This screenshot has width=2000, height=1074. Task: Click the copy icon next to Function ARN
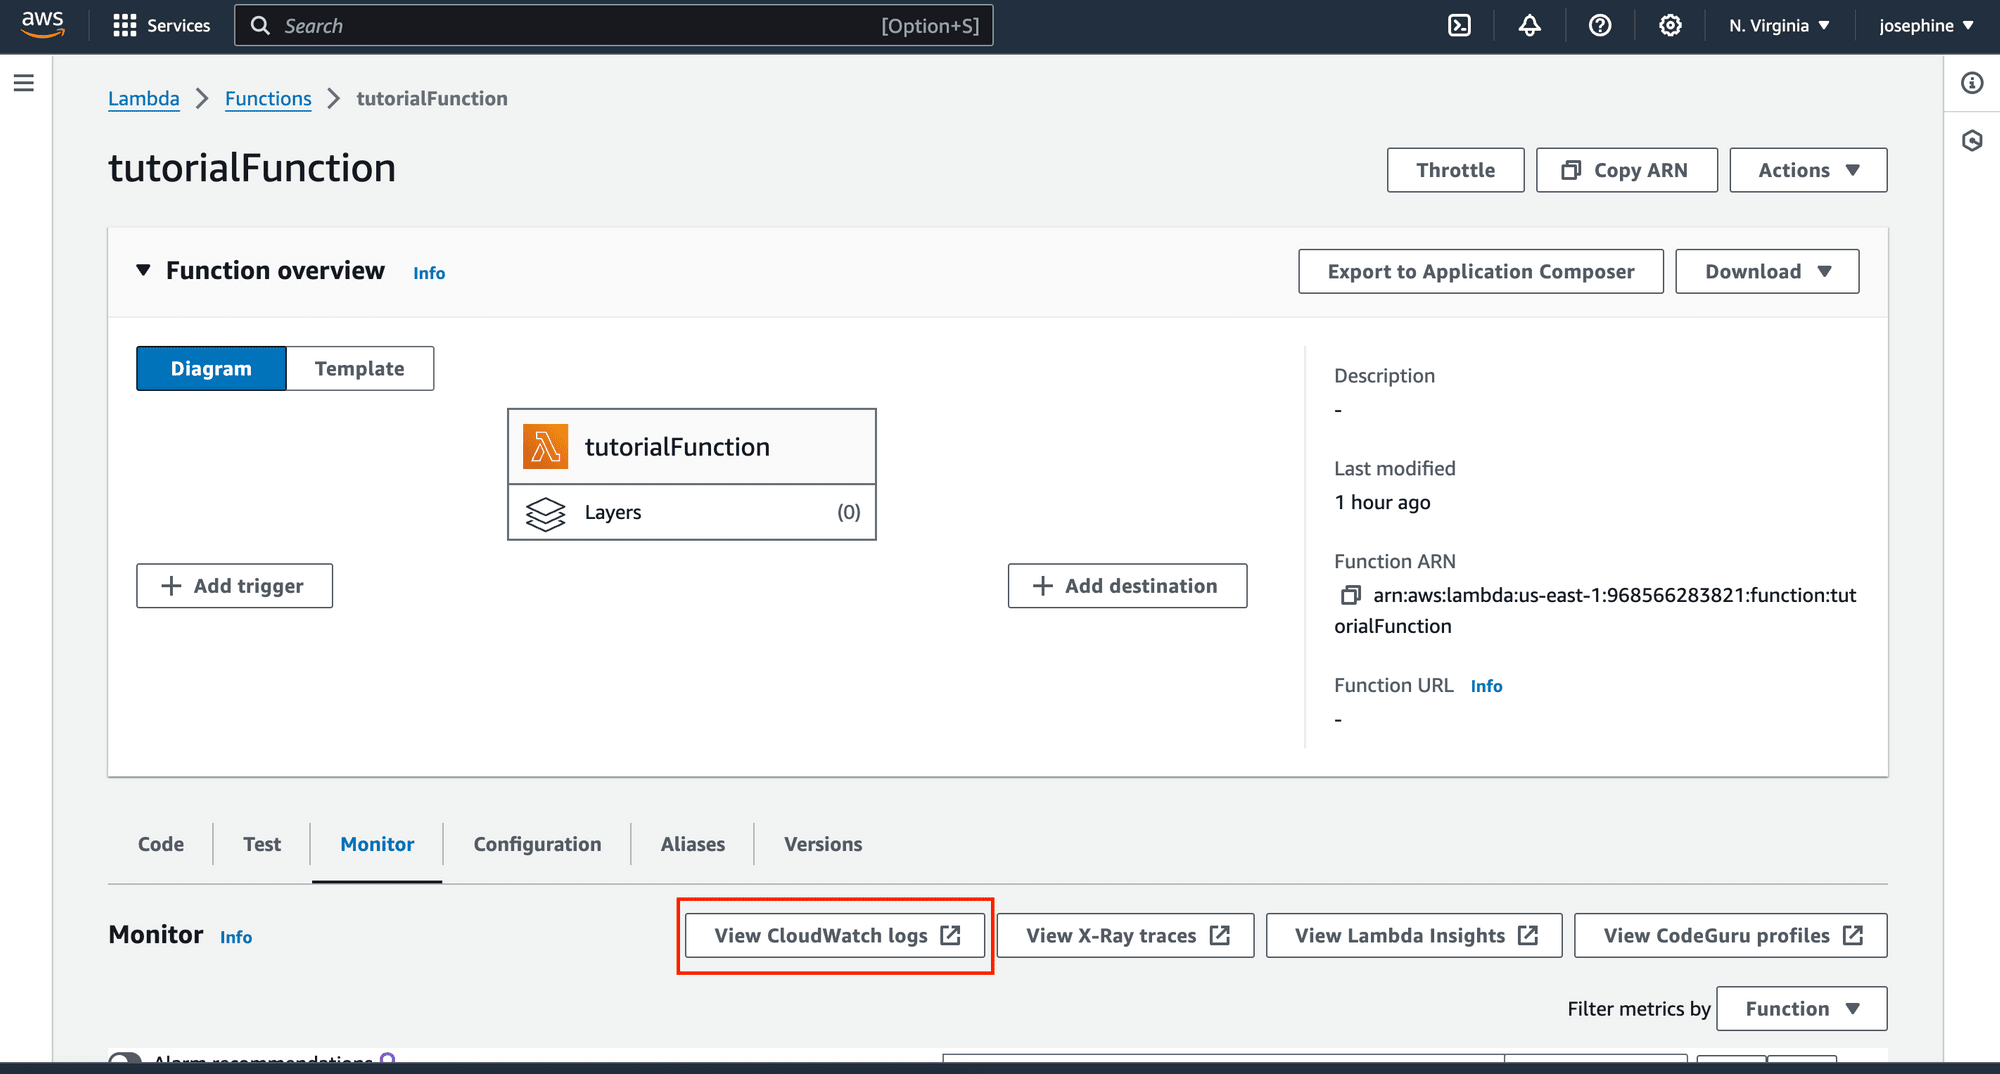(x=1350, y=596)
